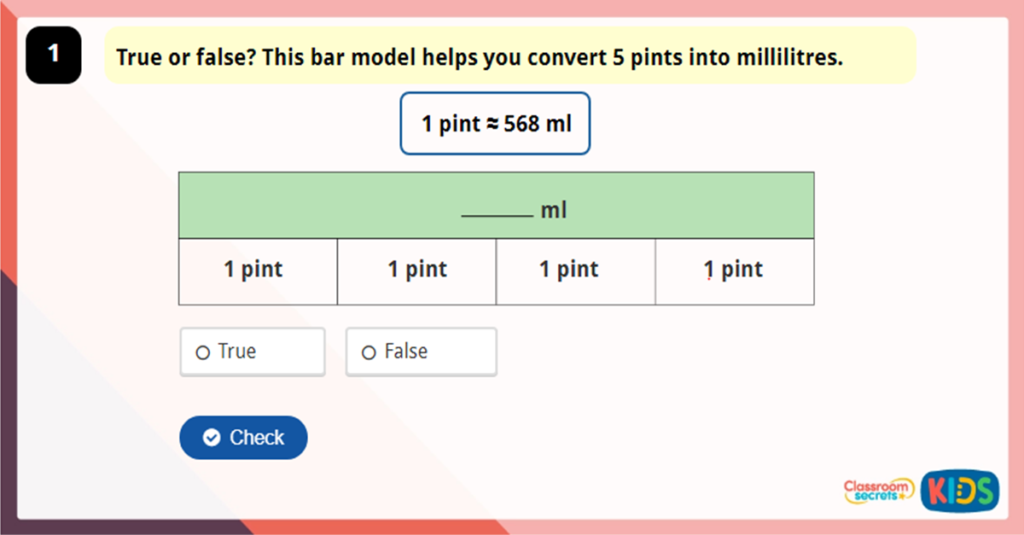
Task: Click the third 1 pint cell
Action: pos(575,271)
